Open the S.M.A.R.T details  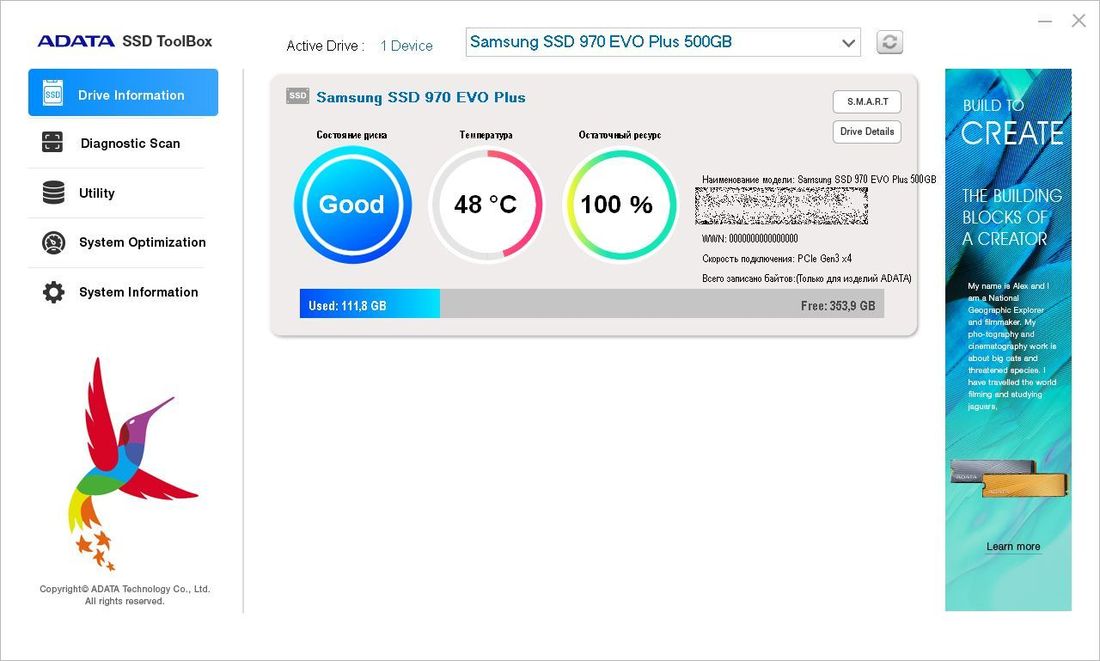pos(867,102)
